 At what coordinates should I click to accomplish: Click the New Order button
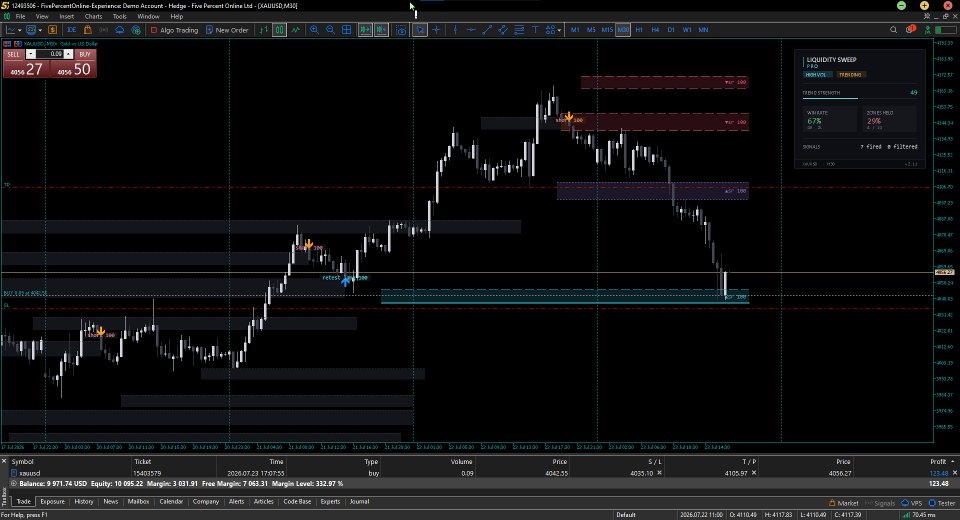[227, 29]
